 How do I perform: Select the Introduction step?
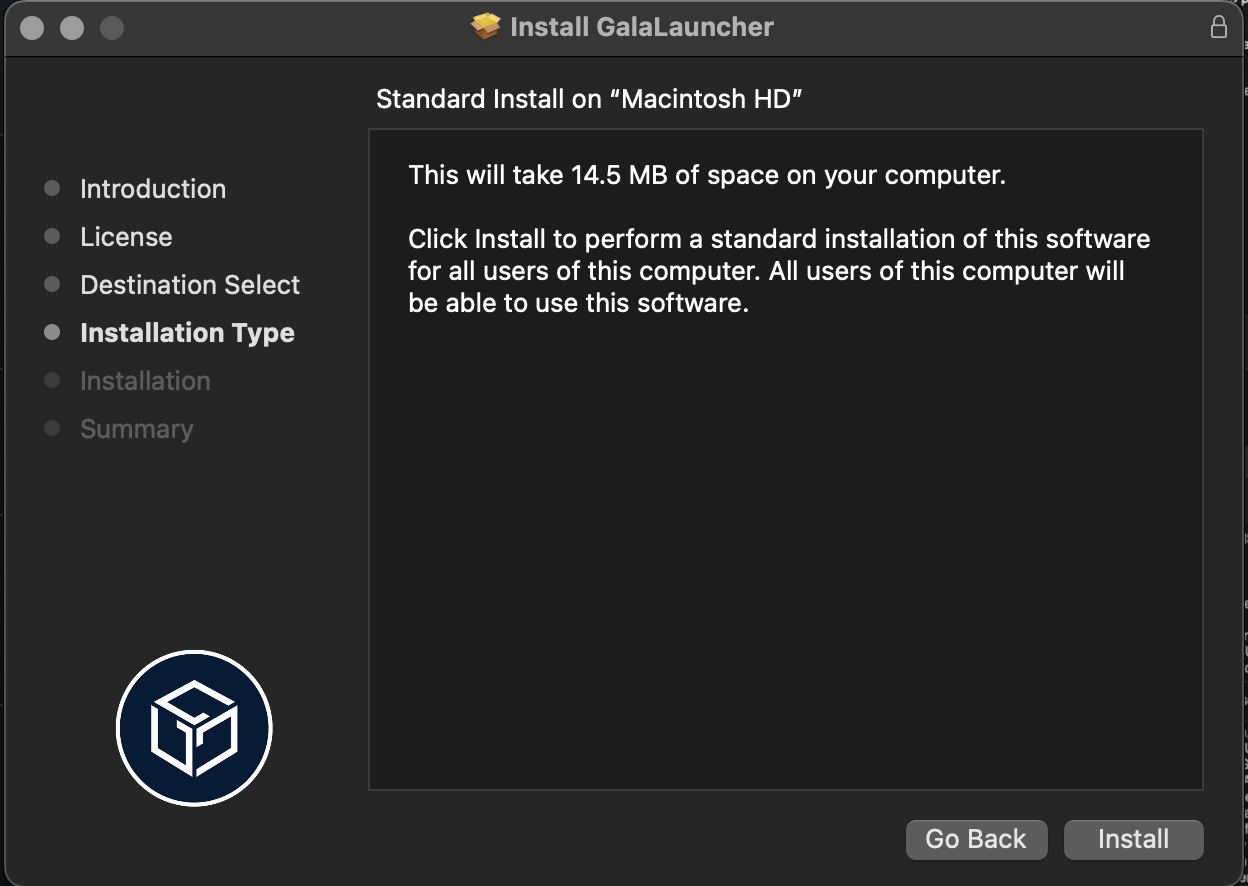pos(153,189)
